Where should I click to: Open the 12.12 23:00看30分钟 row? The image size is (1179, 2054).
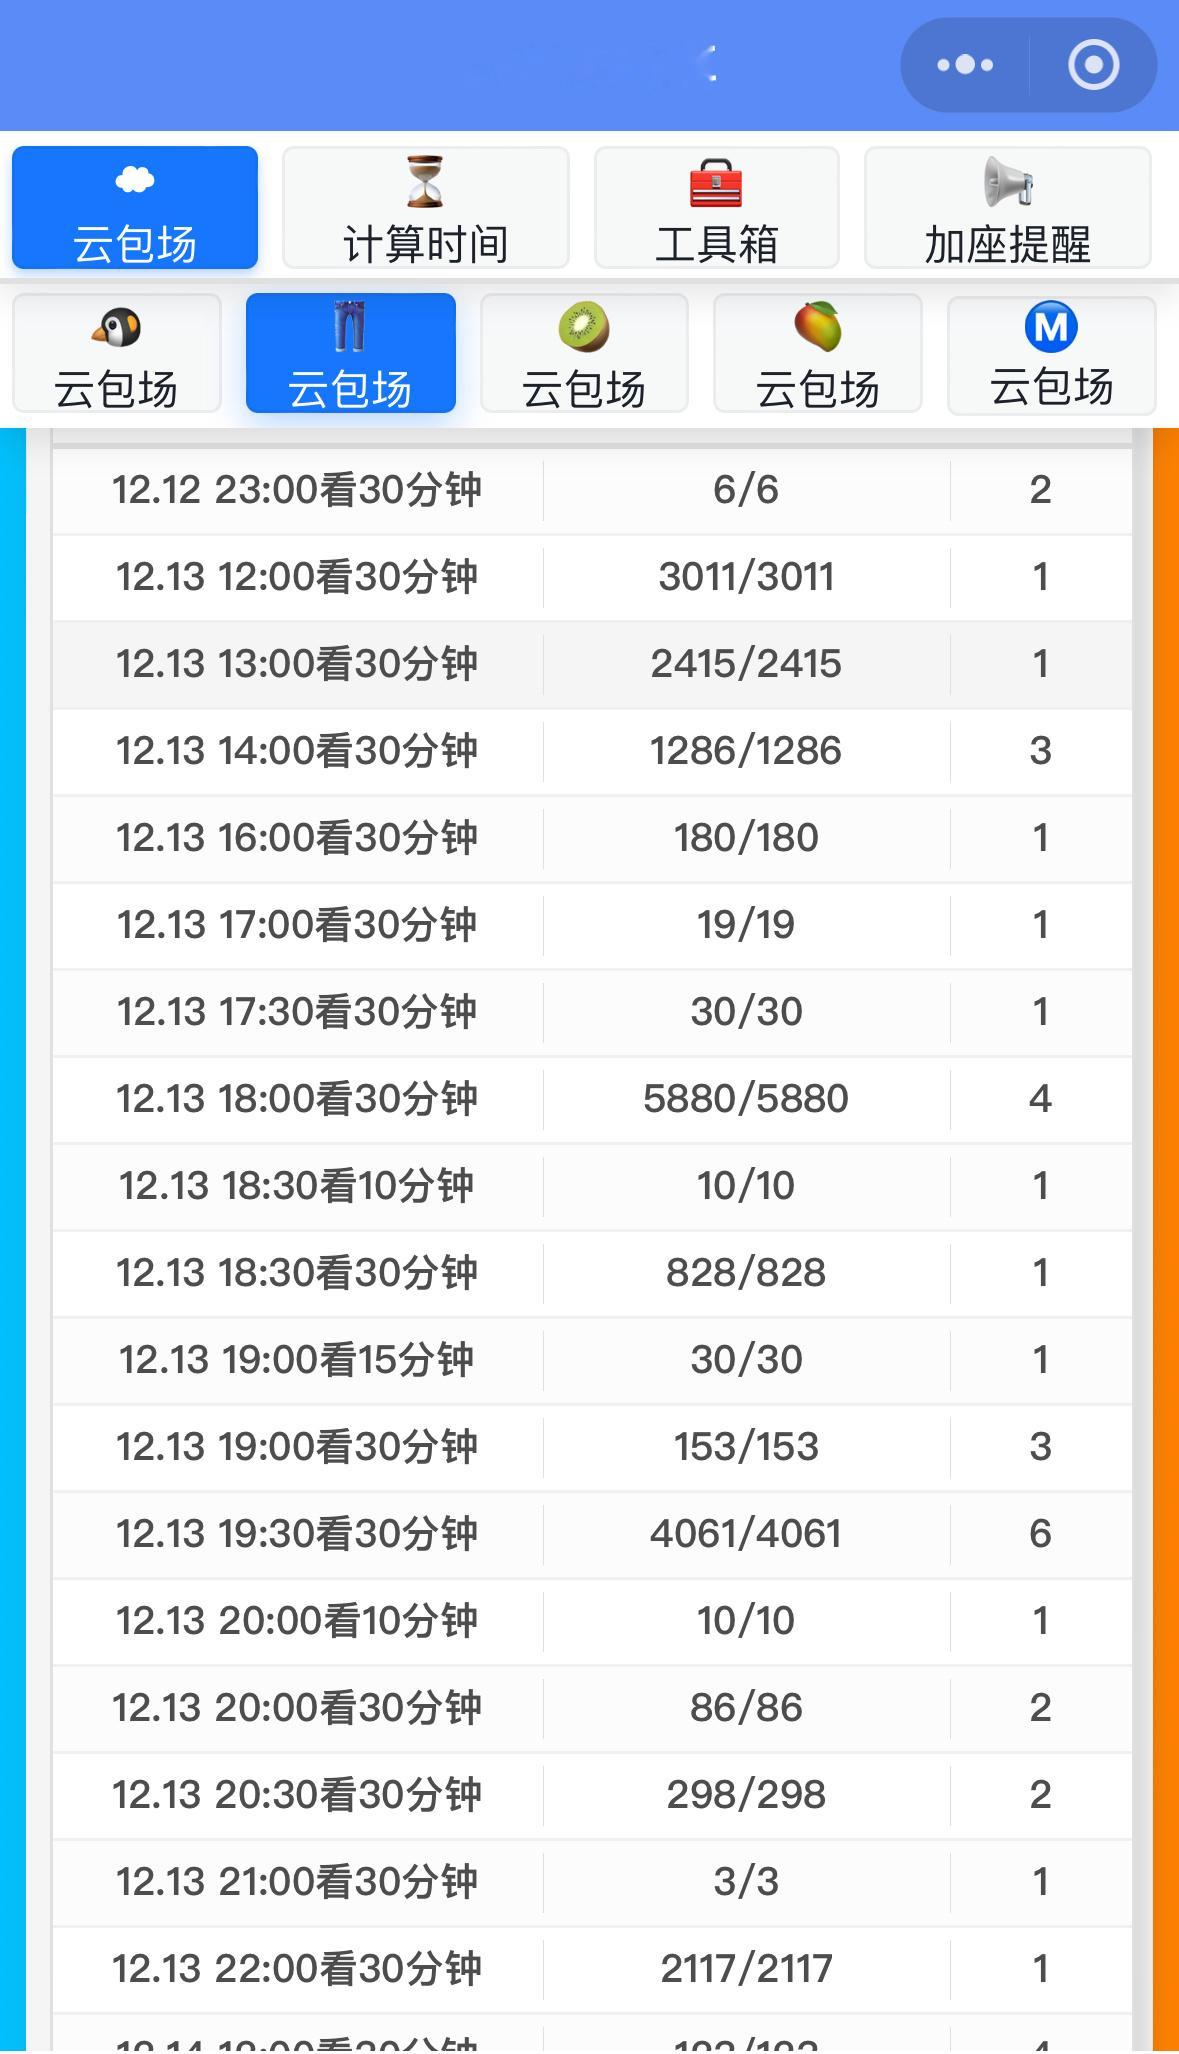coord(592,490)
